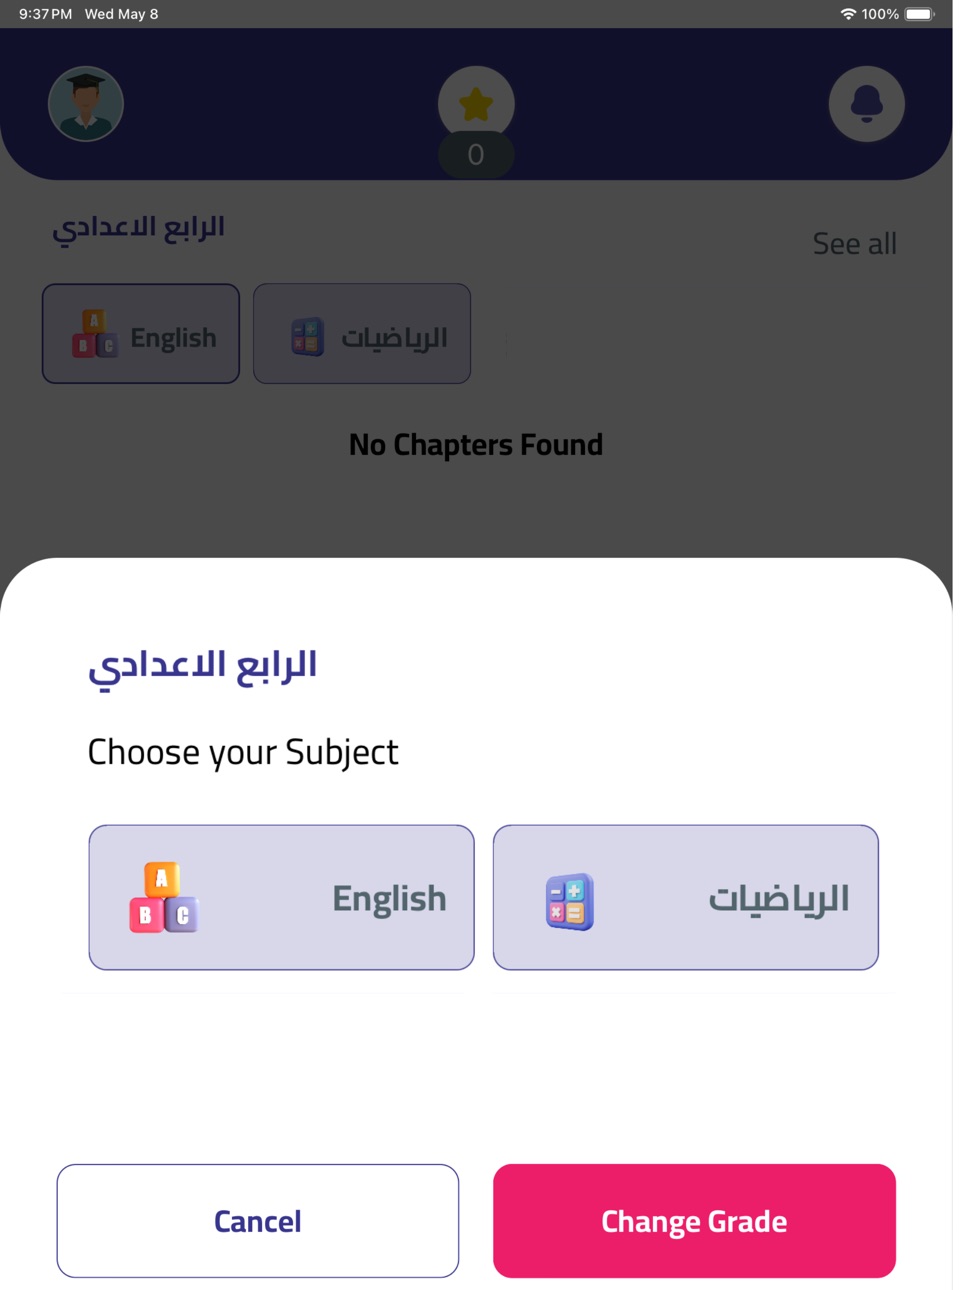Click the No Chapters Found message
The image size is (967, 1290).
click(476, 444)
